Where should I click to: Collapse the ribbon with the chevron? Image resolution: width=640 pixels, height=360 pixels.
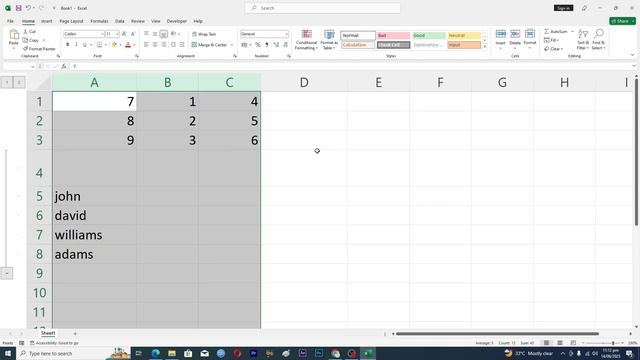(x=632, y=56)
